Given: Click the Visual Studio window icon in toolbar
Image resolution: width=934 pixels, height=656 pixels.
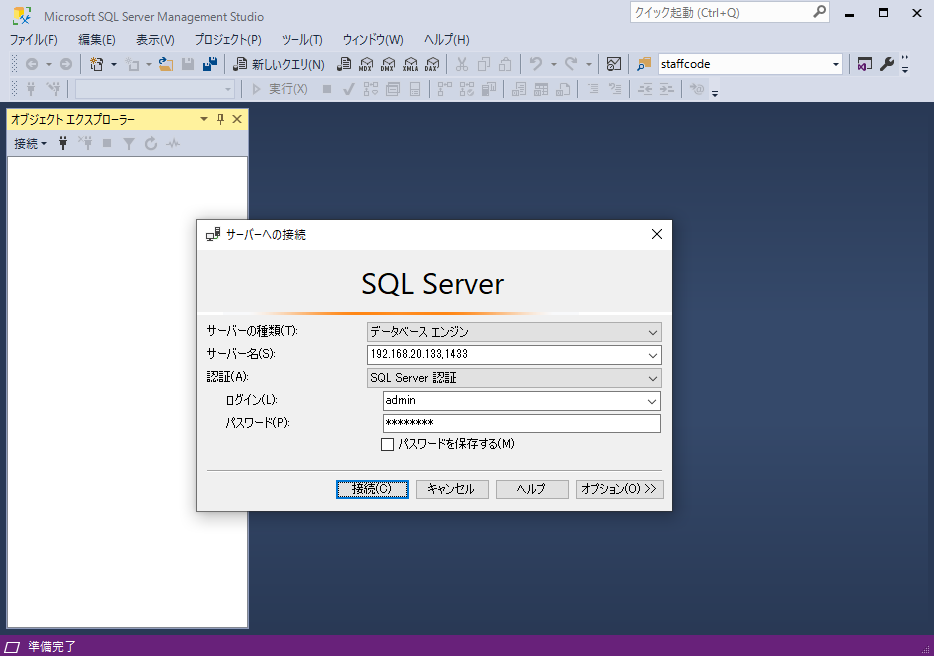Looking at the screenshot, I should click(x=864, y=64).
